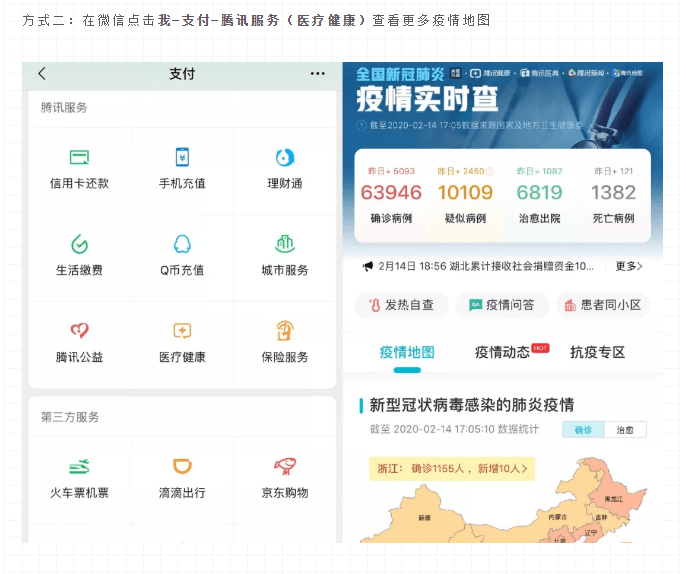Click the 新疆 region on map
This screenshot has width=686, height=574.
tap(424, 518)
